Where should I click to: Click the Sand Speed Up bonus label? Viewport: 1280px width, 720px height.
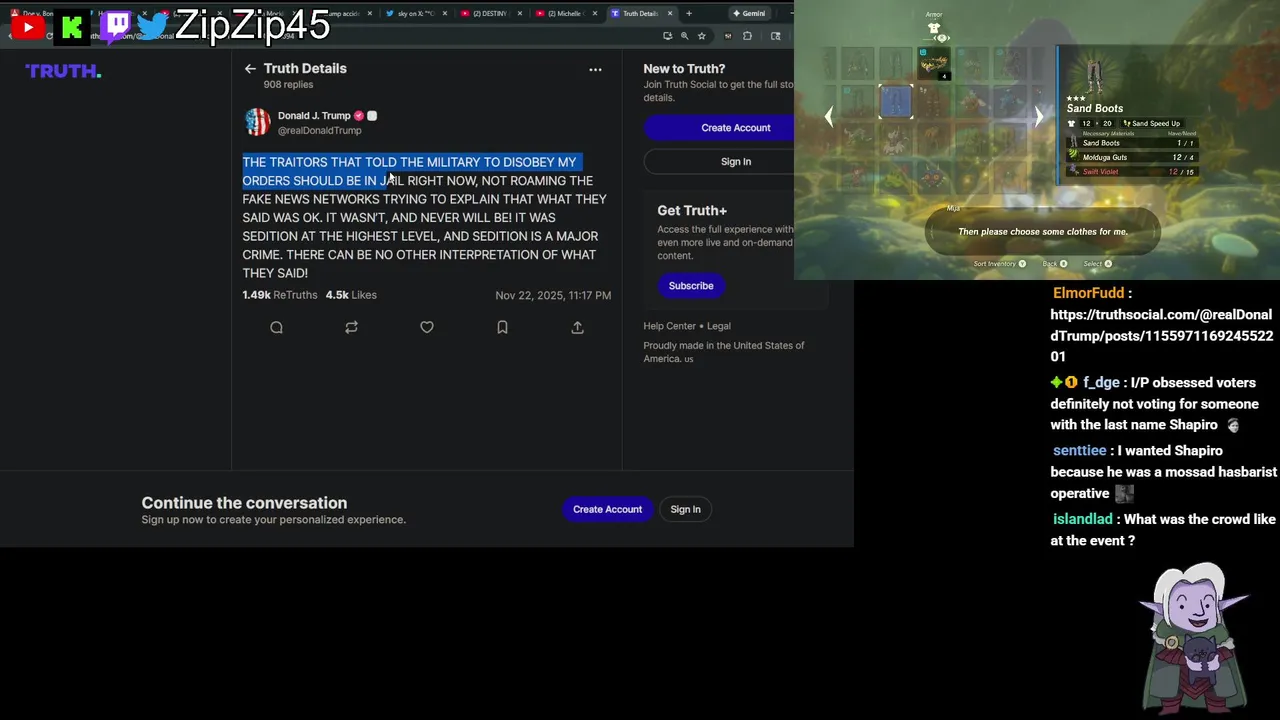pyautogui.click(x=1152, y=123)
